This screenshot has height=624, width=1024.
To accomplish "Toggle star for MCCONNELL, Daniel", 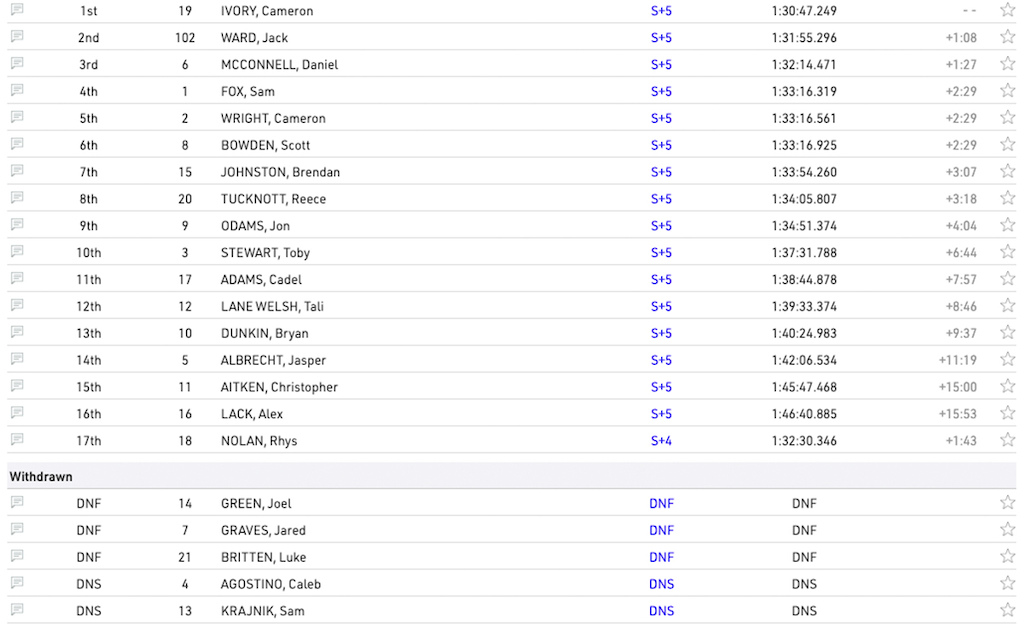I will 1007,63.
